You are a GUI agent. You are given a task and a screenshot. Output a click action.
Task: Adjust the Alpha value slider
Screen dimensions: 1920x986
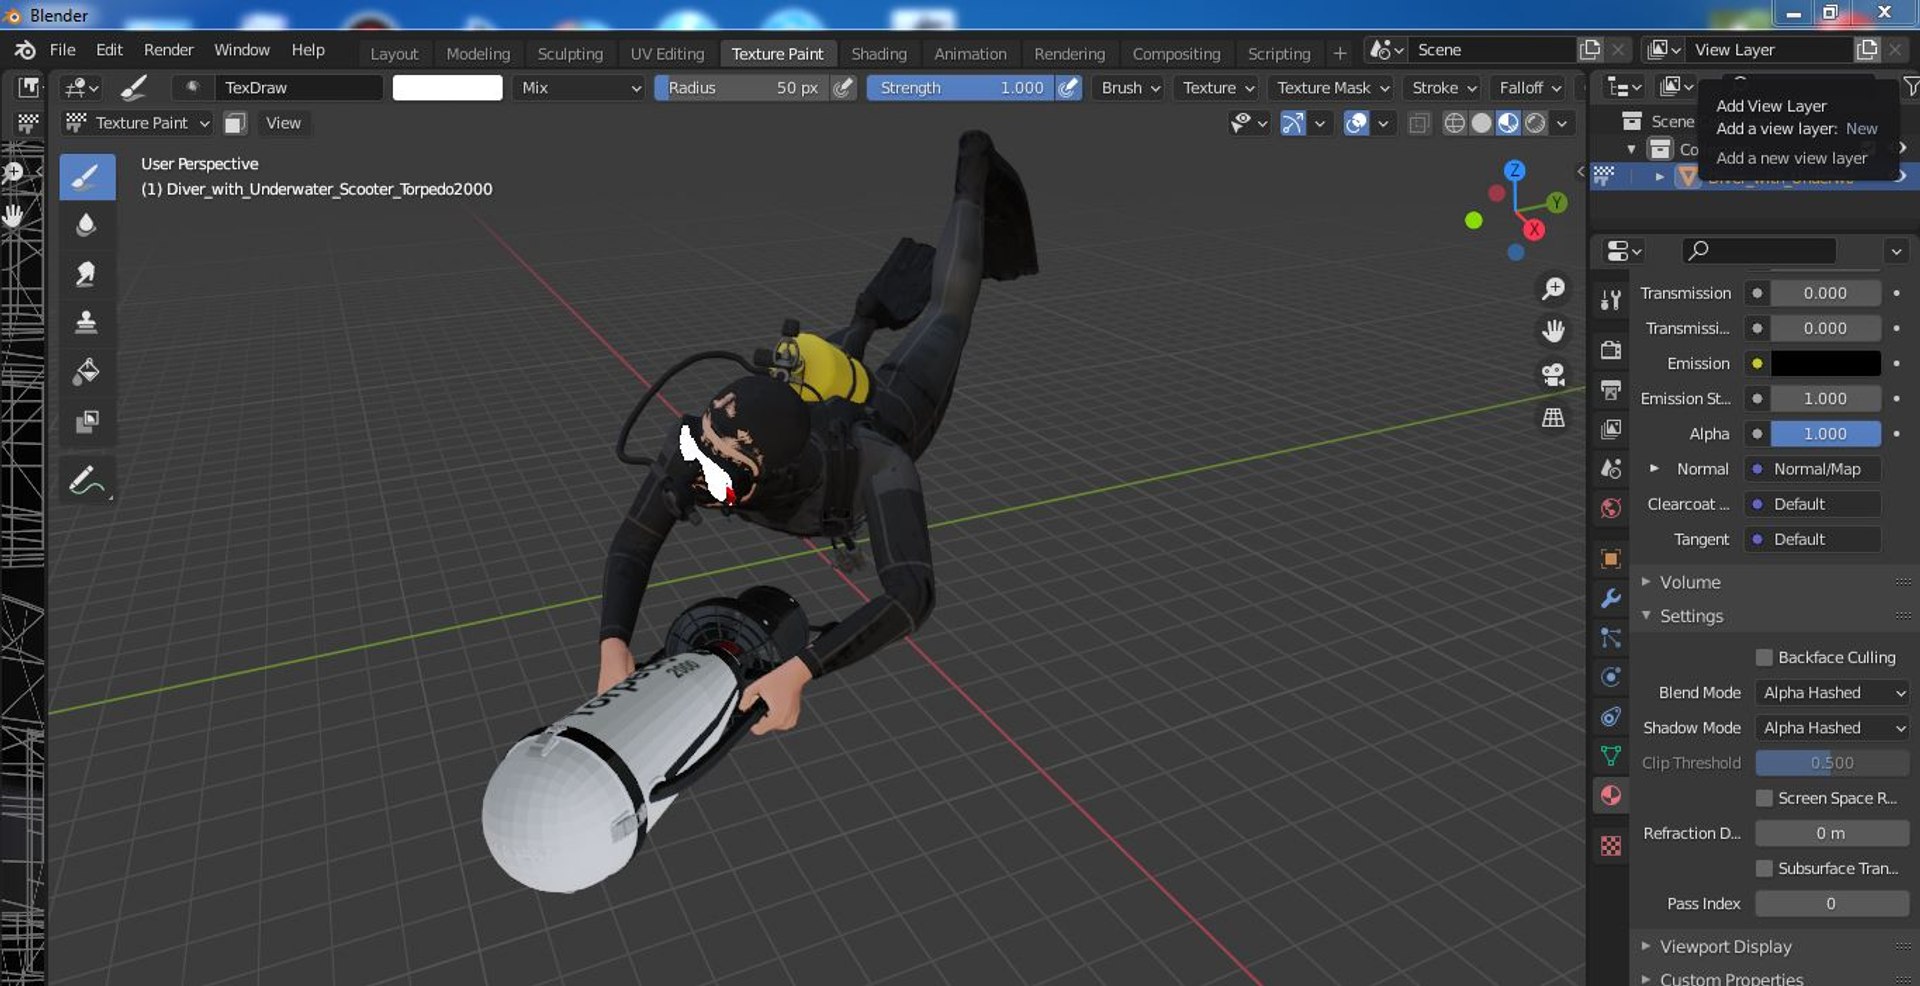(1825, 433)
